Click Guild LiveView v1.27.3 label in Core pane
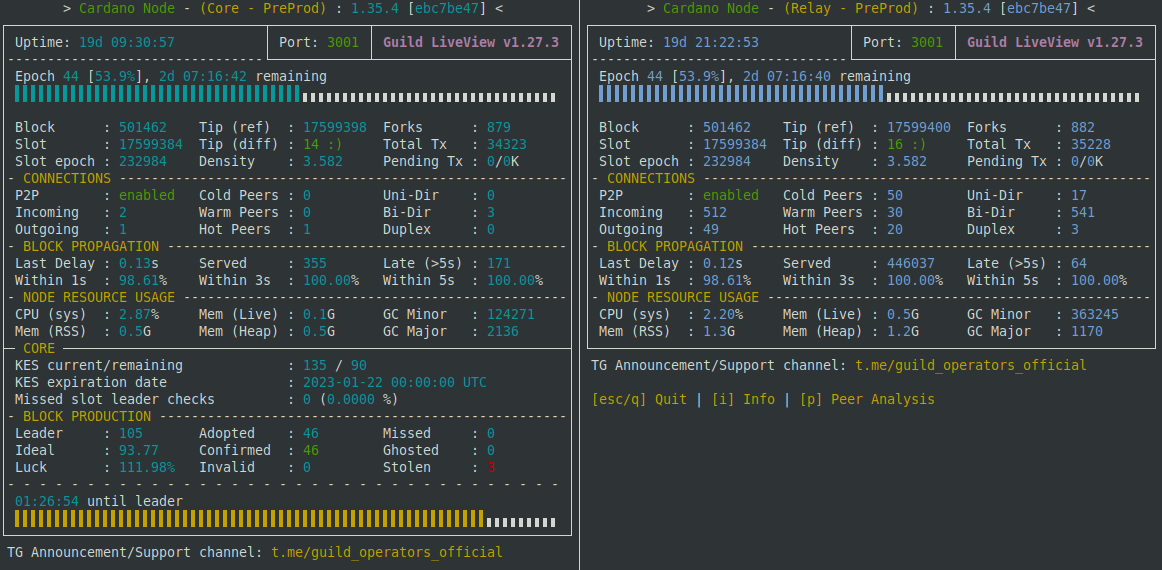Image resolution: width=1162 pixels, height=570 pixels. pos(471,42)
